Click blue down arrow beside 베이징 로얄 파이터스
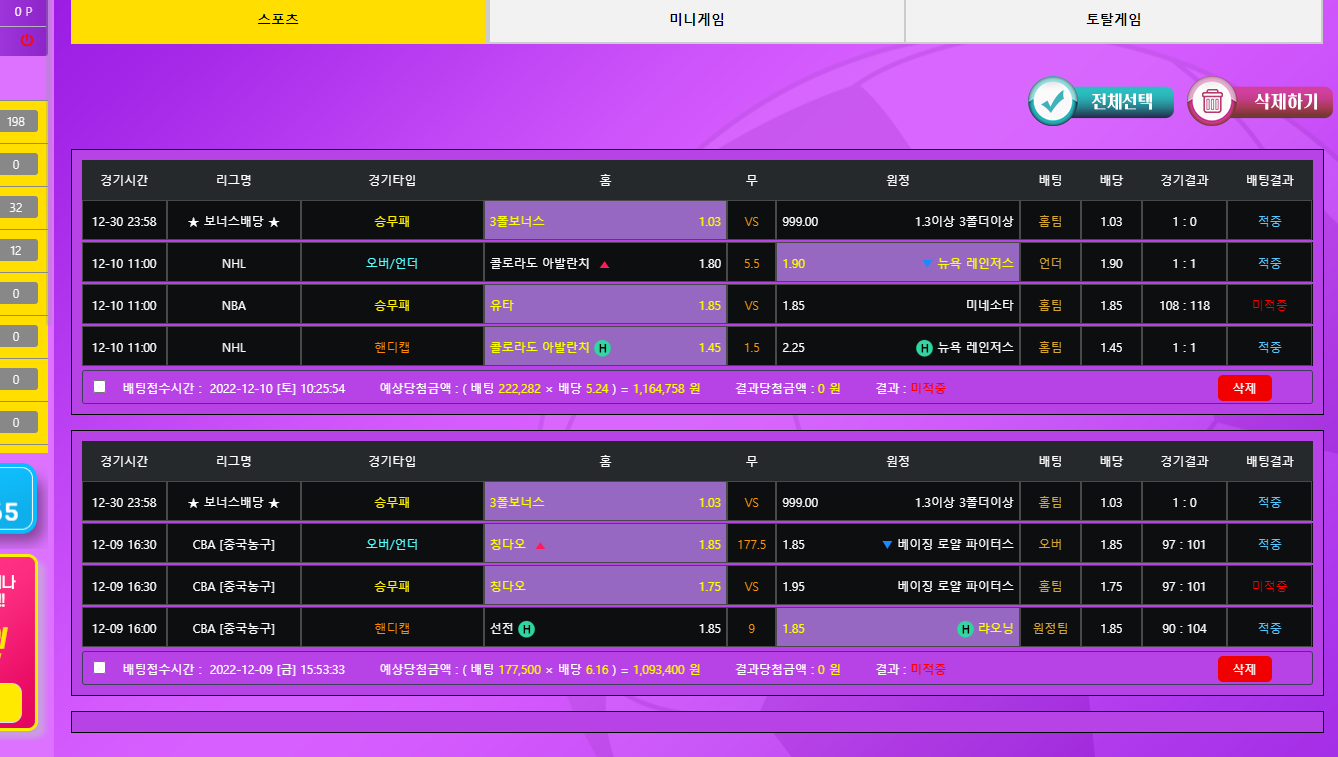The height and width of the screenshot is (757, 1338). pyautogui.click(x=887, y=545)
